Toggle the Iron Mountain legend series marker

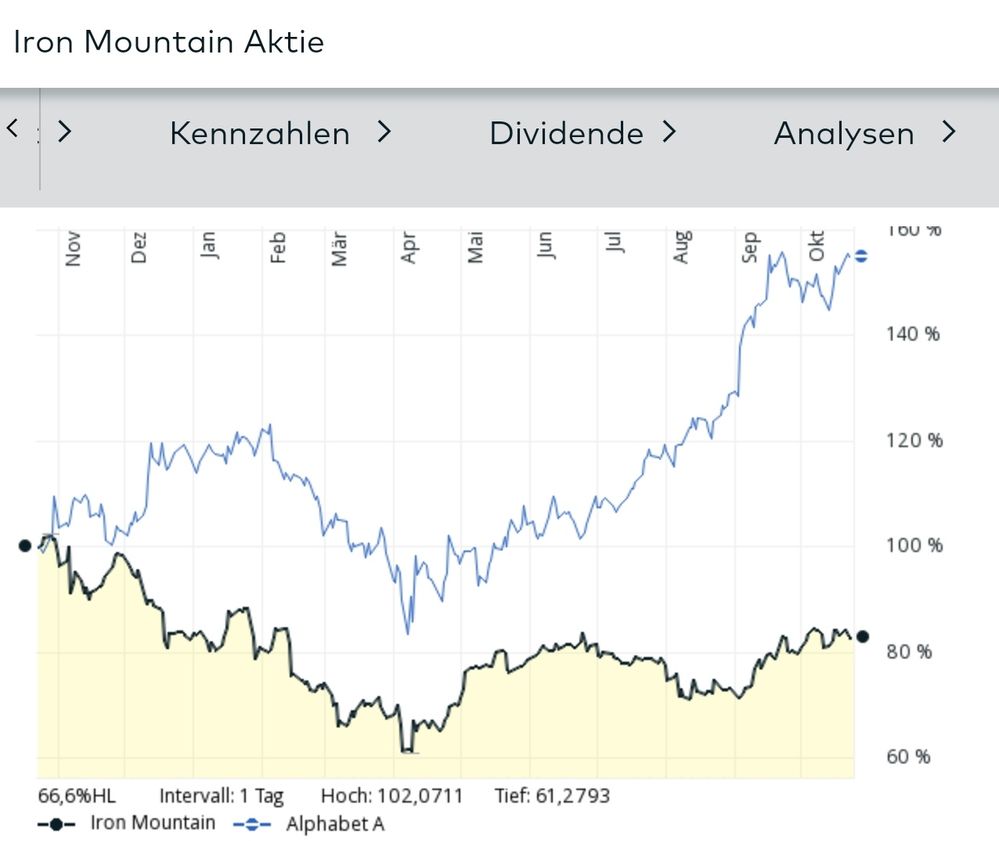click(x=56, y=824)
